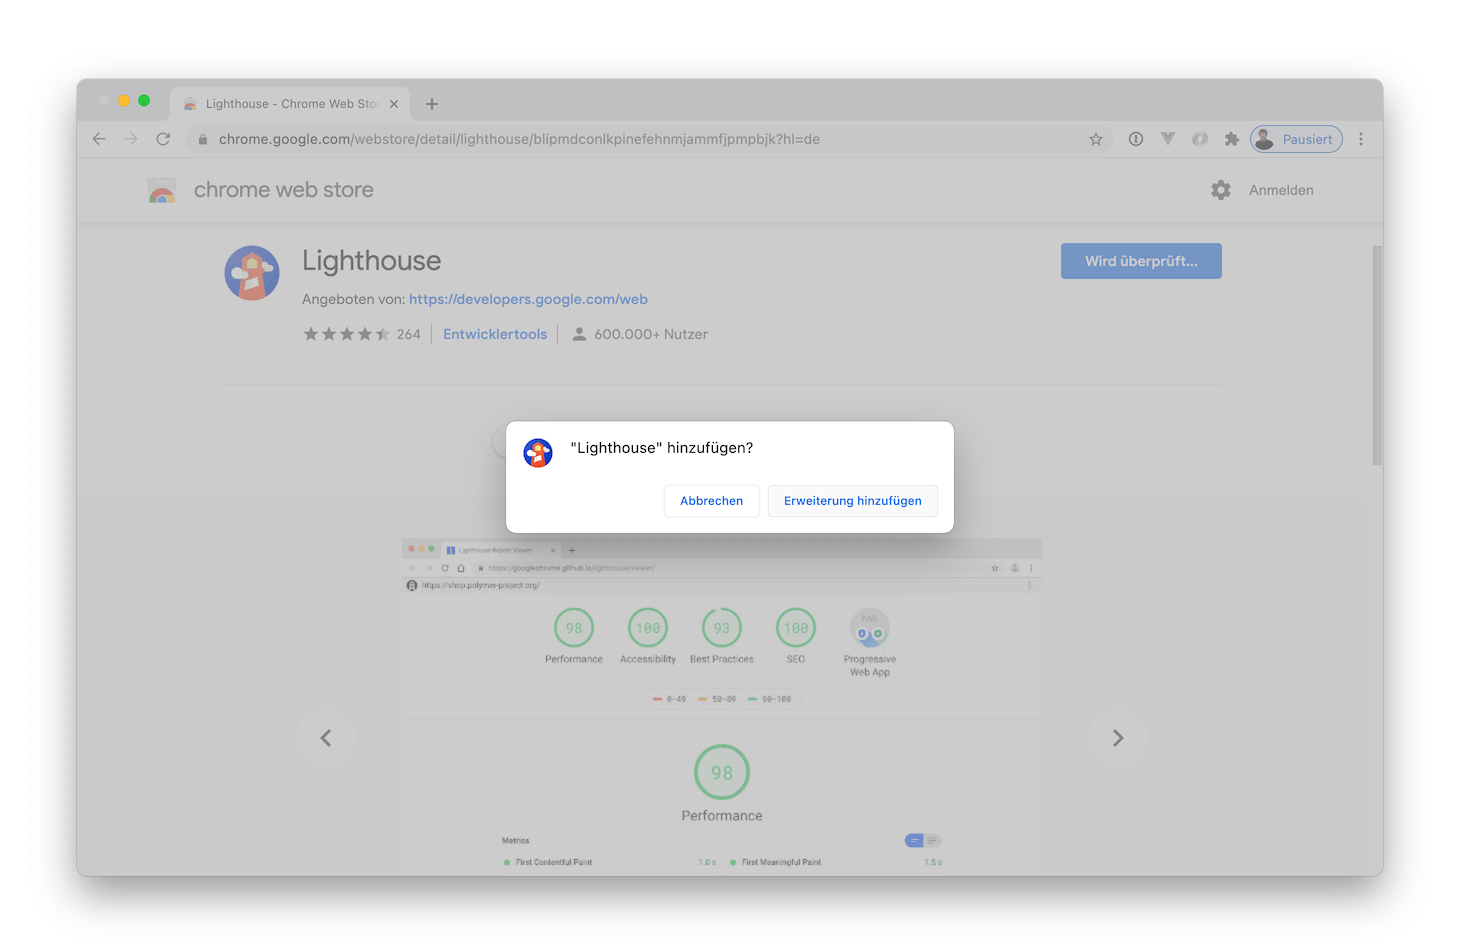The height and width of the screenshot is (950, 1468).
Task: Click the Lighthouse extension icon on the page
Action: (252, 273)
